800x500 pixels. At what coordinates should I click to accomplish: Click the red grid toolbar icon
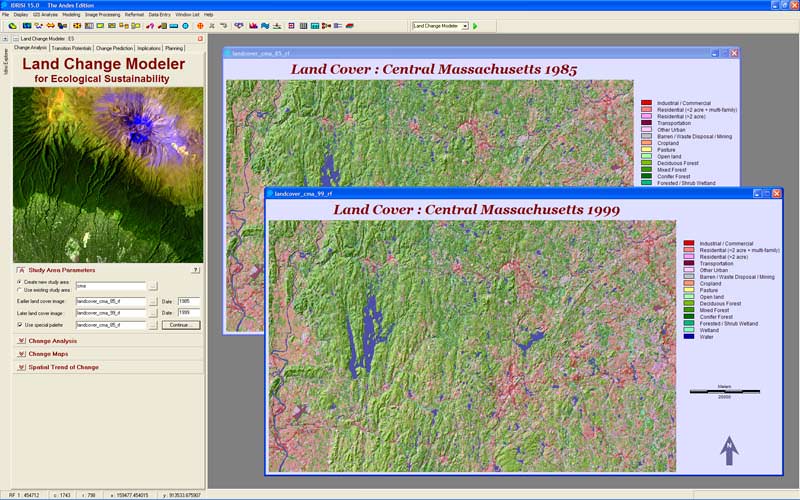[x=291, y=26]
